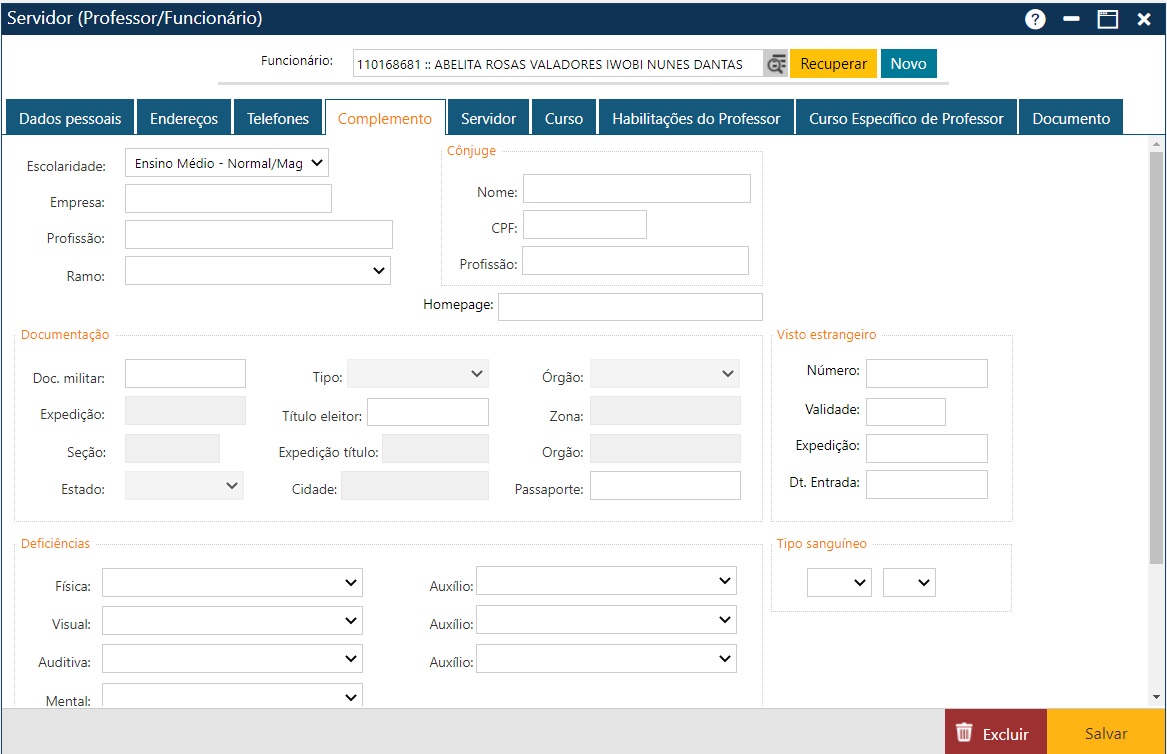The width and height of the screenshot is (1167, 754).
Task: Open the Escolaridade dropdown
Action: coord(227,163)
